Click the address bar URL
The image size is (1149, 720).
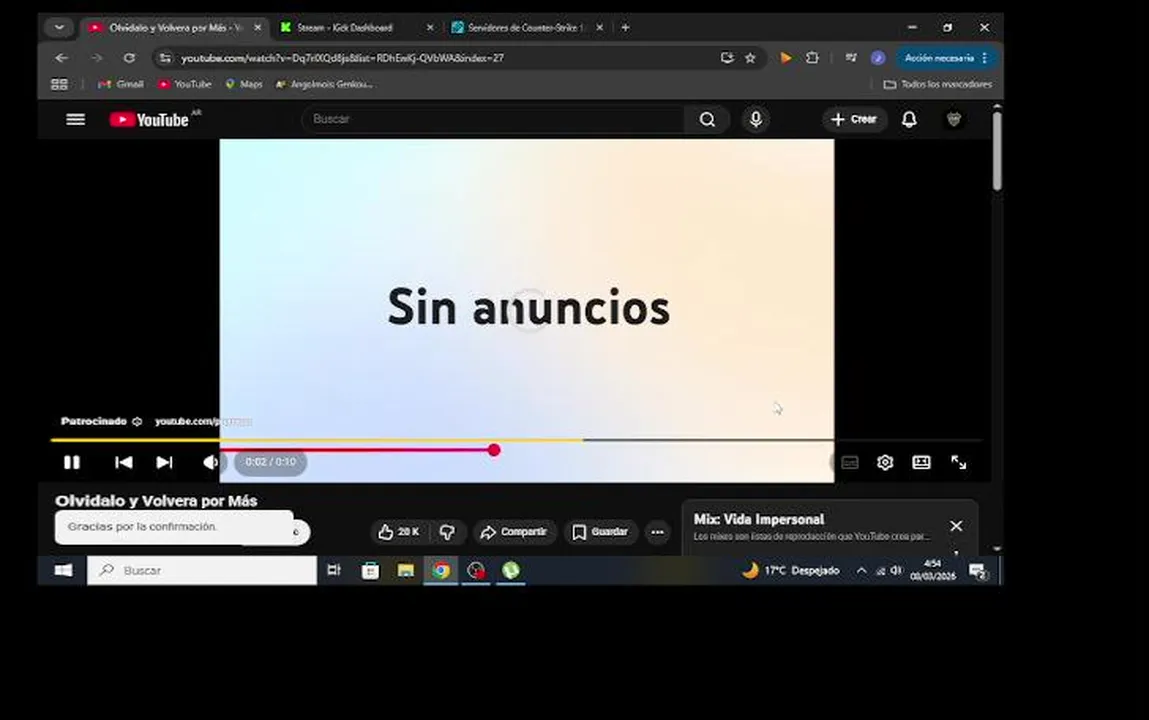(342, 58)
